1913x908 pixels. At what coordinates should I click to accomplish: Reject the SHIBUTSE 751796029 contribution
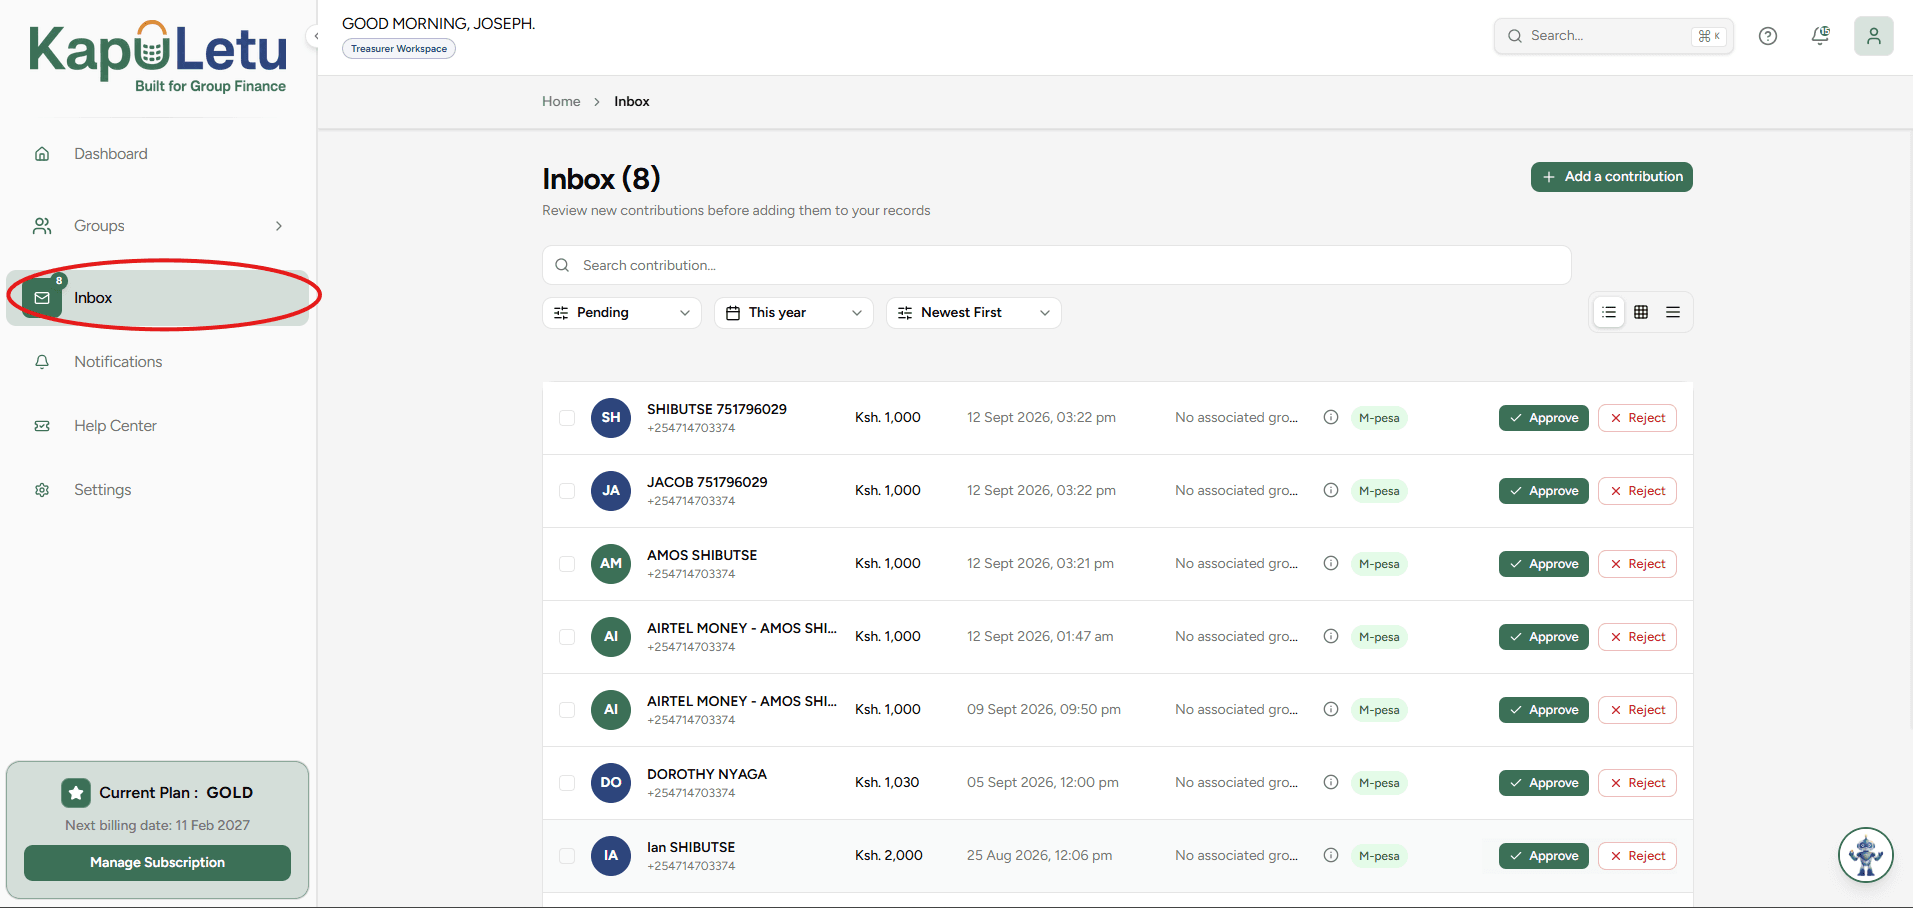(1637, 418)
